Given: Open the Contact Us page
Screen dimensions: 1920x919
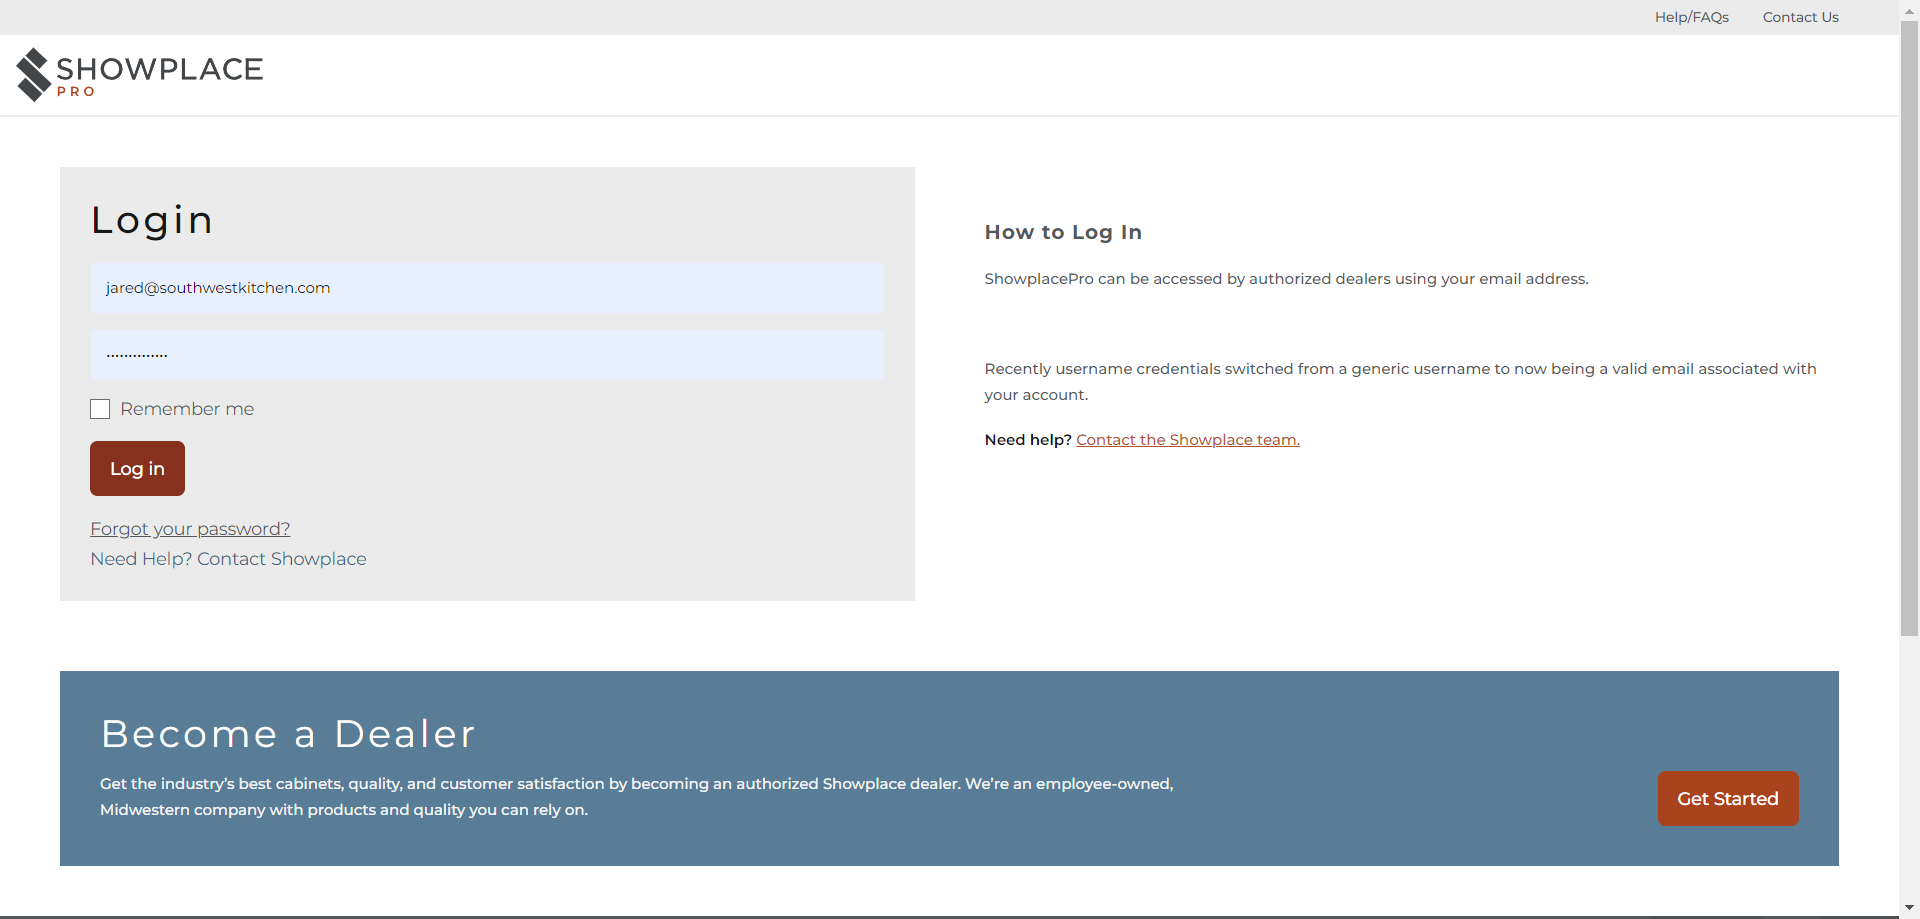Looking at the screenshot, I should [x=1800, y=17].
